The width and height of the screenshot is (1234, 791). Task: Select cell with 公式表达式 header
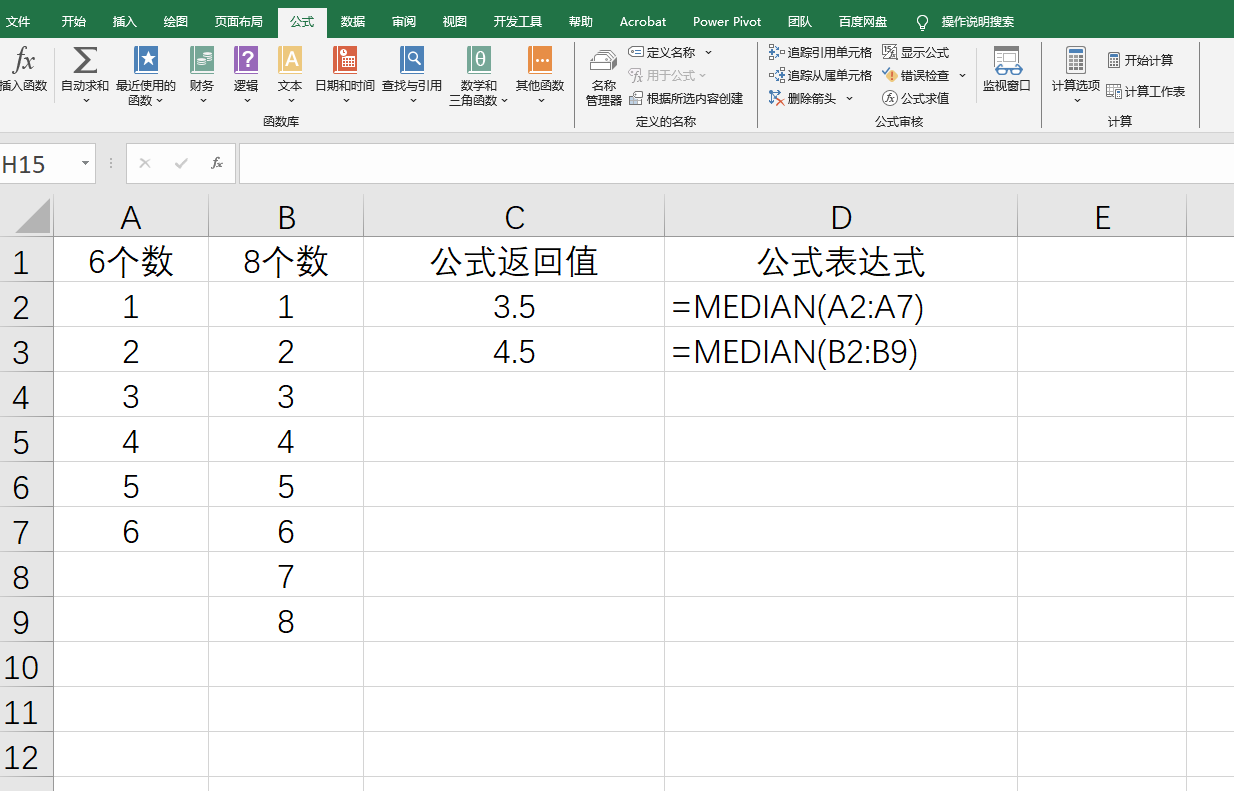point(841,260)
